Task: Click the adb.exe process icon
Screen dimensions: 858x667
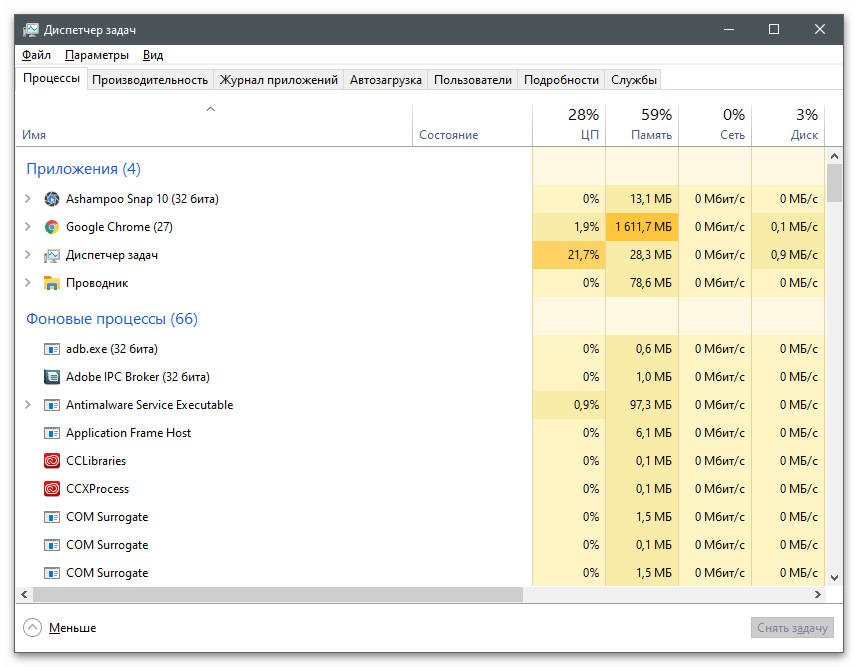Action: point(52,349)
